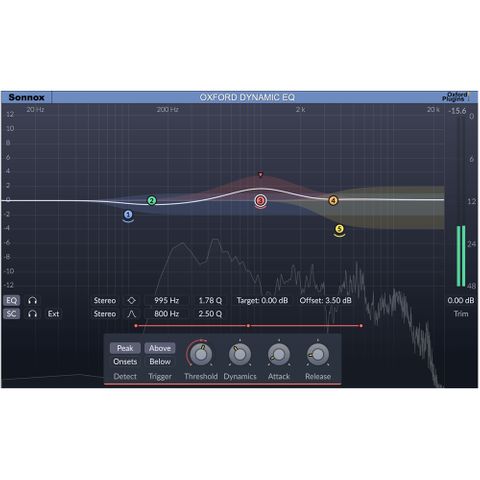The width and height of the screenshot is (480, 480).
Task: Click the Detect label
Action: pyautogui.click(x=125, y=376)
